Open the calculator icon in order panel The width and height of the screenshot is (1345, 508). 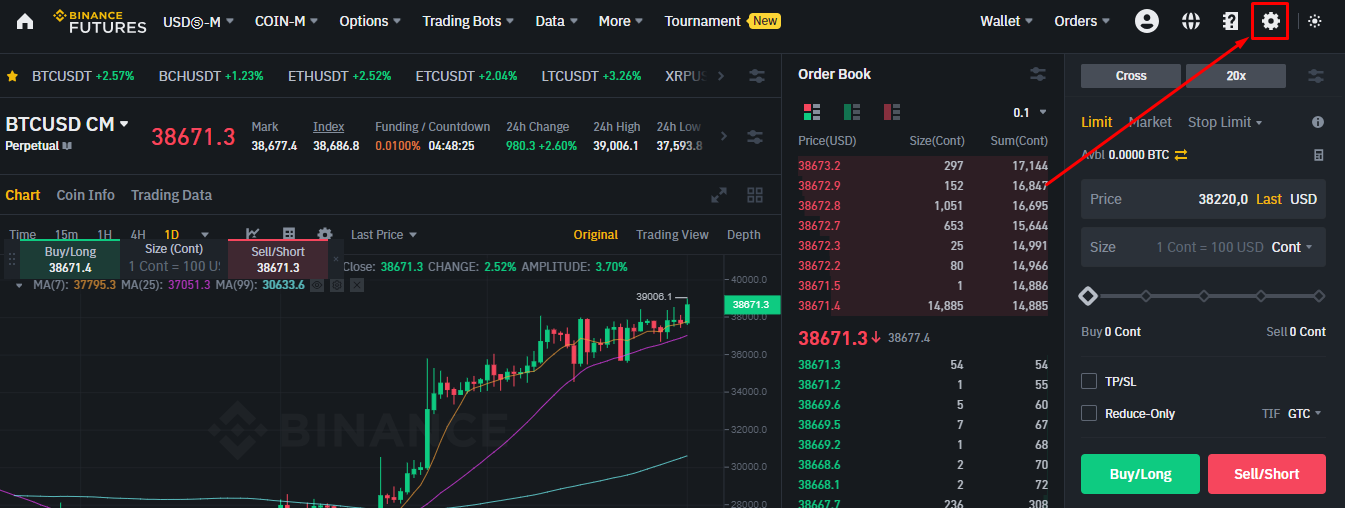pos(1318,155)
